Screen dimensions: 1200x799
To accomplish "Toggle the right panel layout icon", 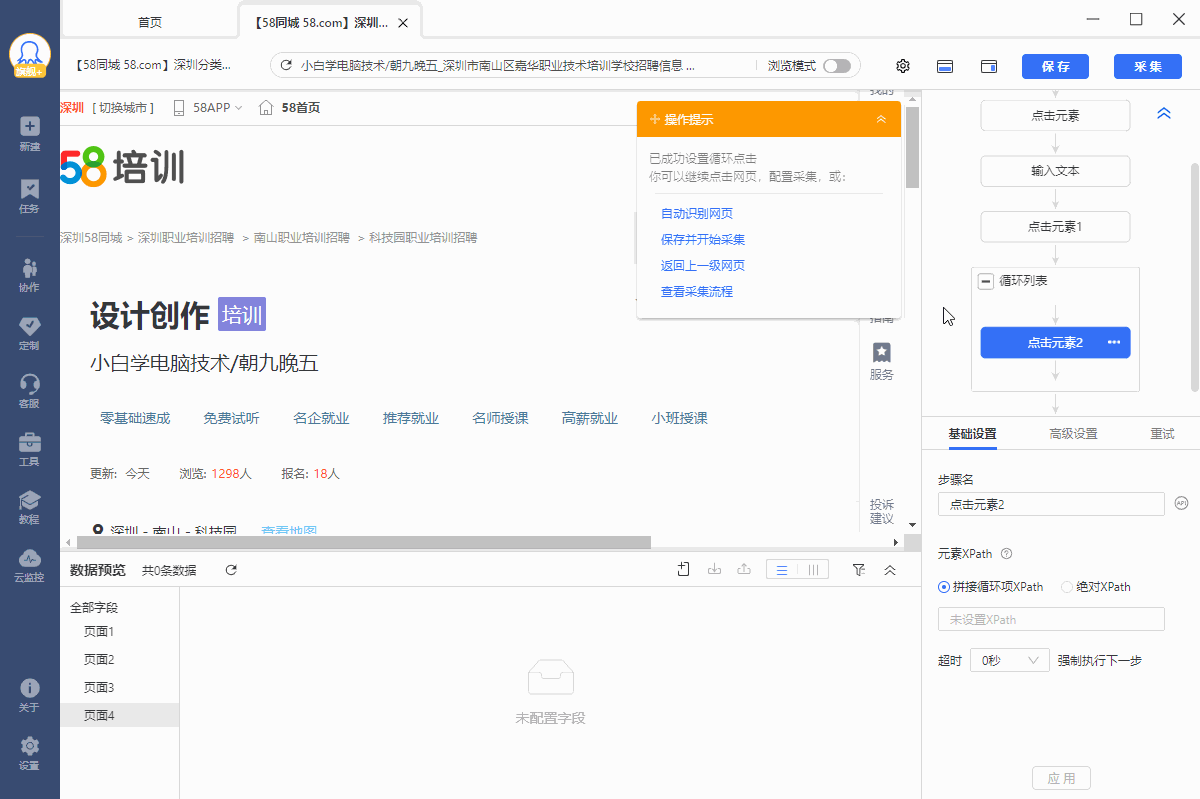I will 989,66.
